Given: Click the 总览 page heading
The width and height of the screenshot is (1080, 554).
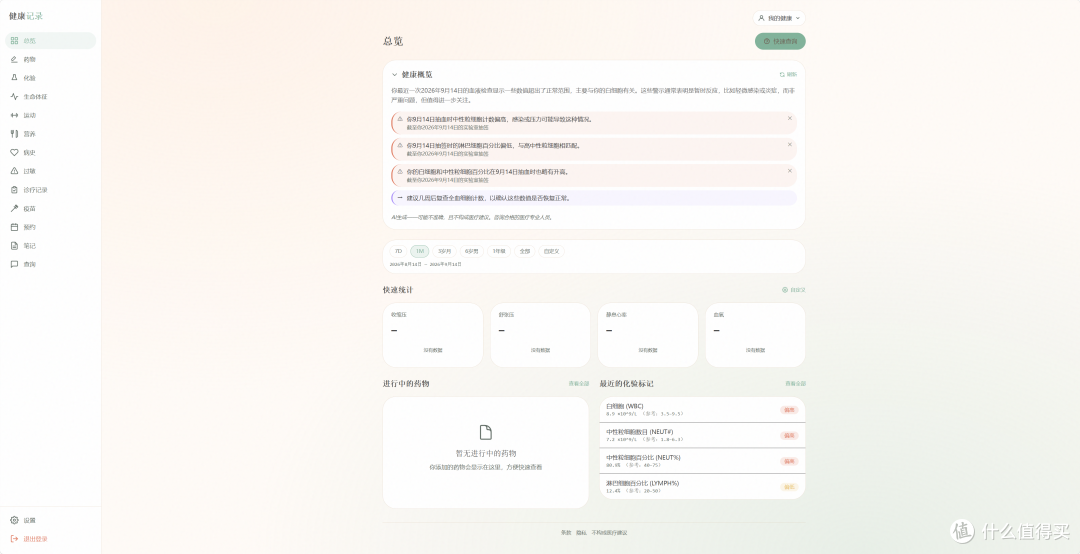Looking at the screenshot, I should click(393, 41).
